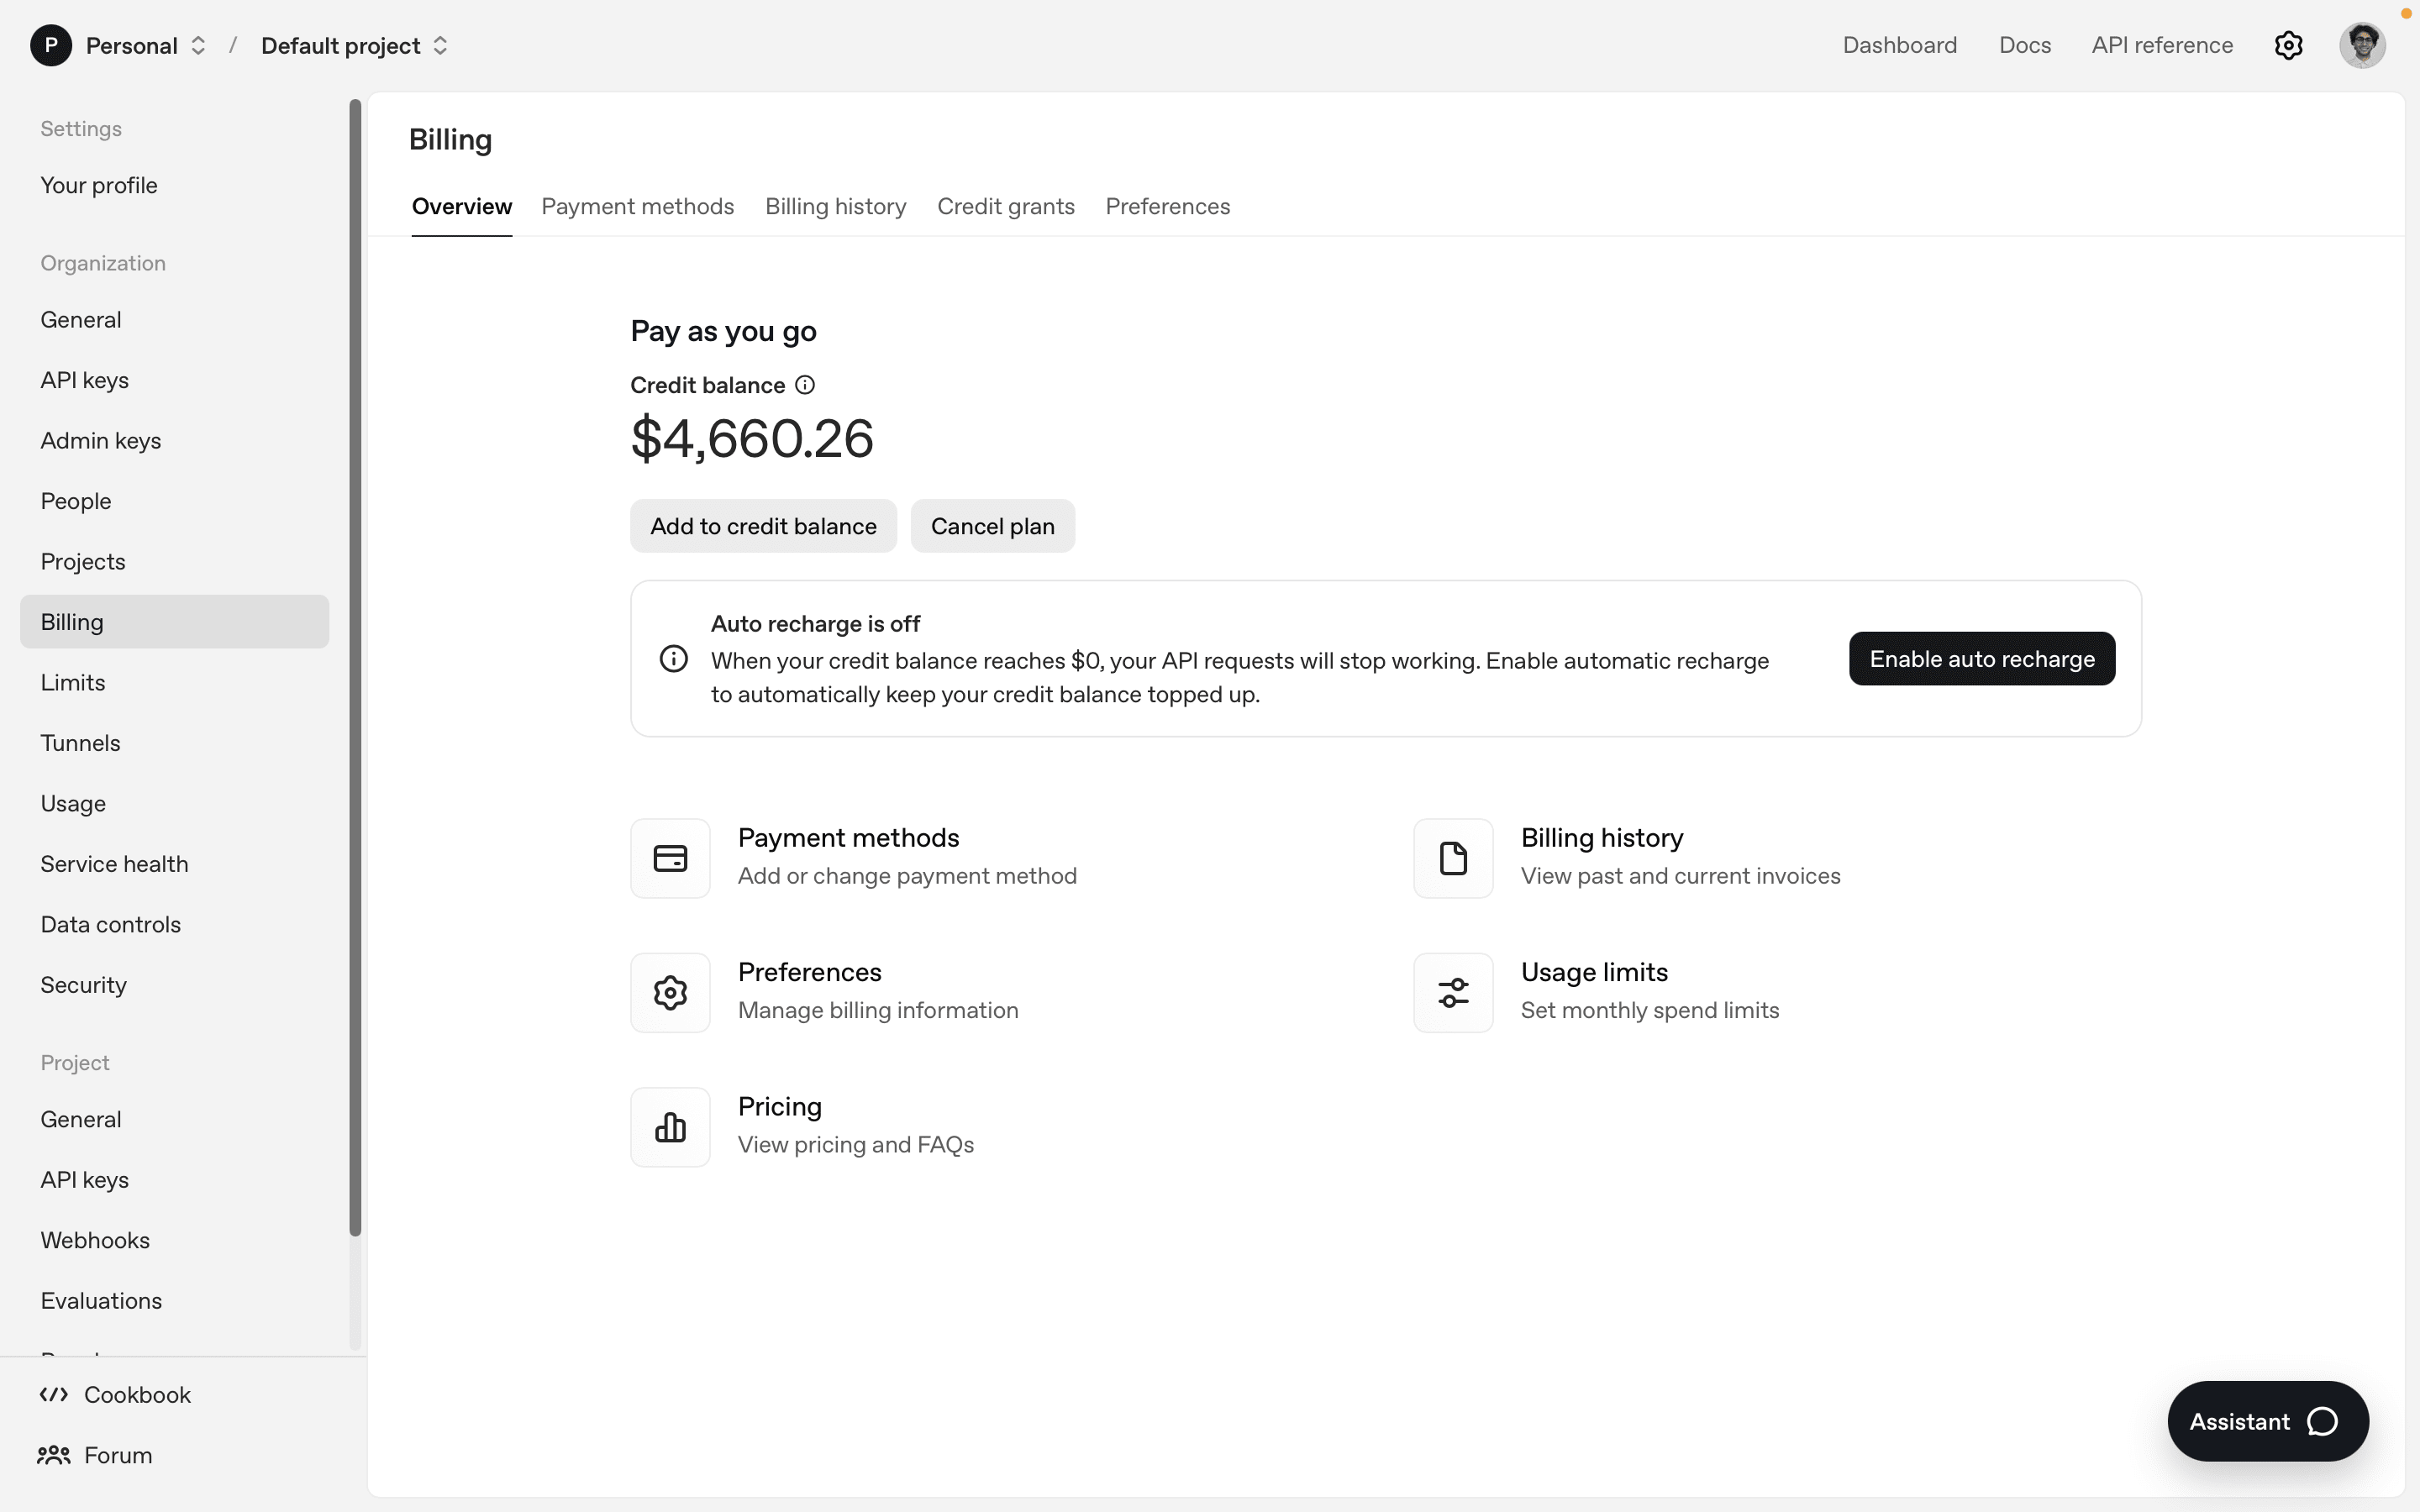Open API reference link in header
Screen dimensions: 2420x1512
pyautogui.click(x=2162, y=45)
